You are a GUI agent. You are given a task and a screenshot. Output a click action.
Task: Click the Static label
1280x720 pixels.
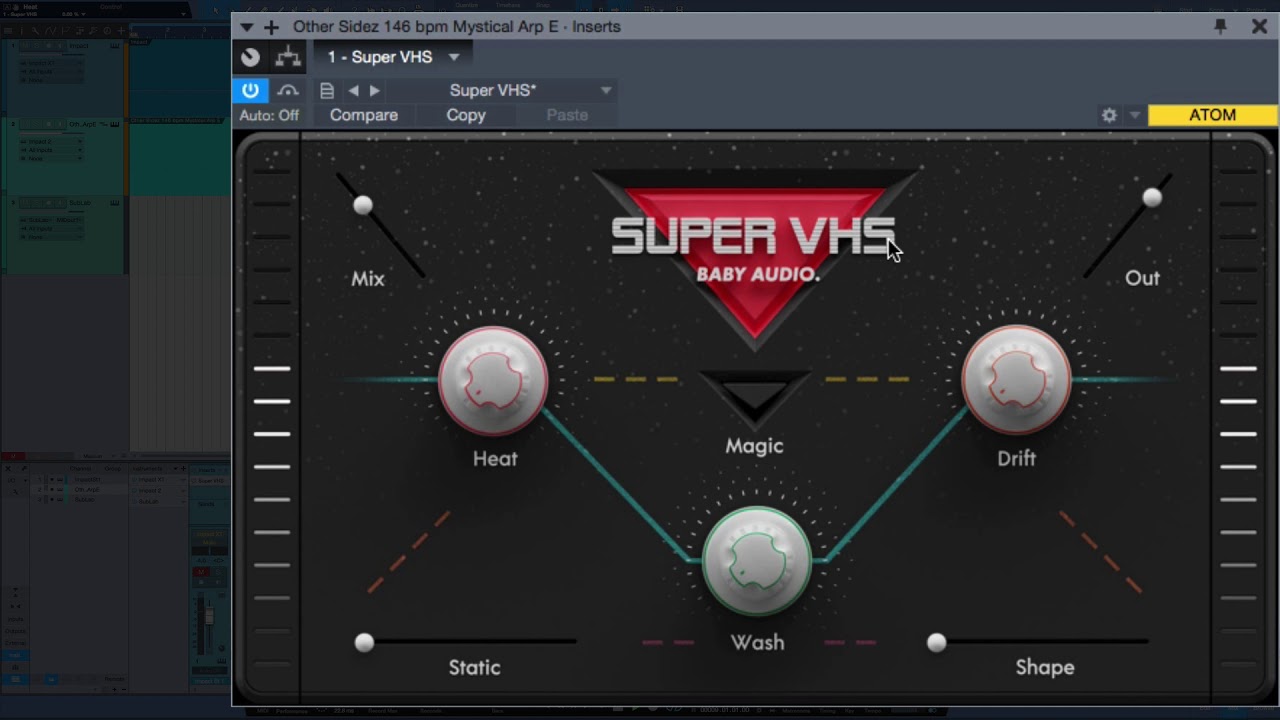[474, 667]
